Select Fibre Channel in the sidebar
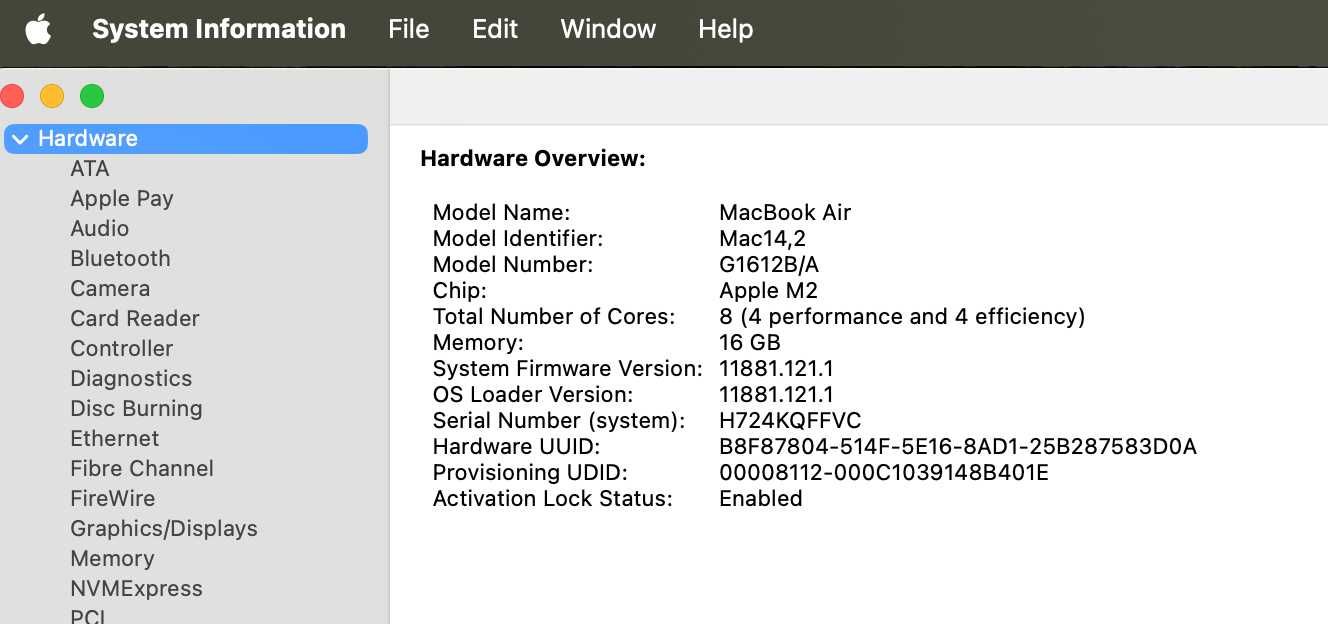Image resolution: width=1328 pixels, height=624 pixels. pos(142,469)
